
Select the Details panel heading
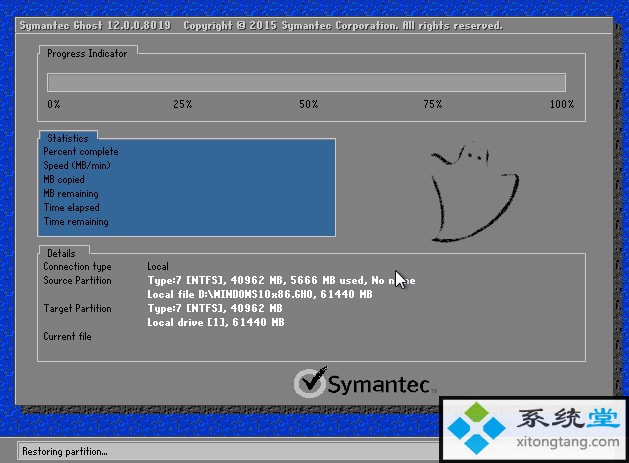coord(61,254)
